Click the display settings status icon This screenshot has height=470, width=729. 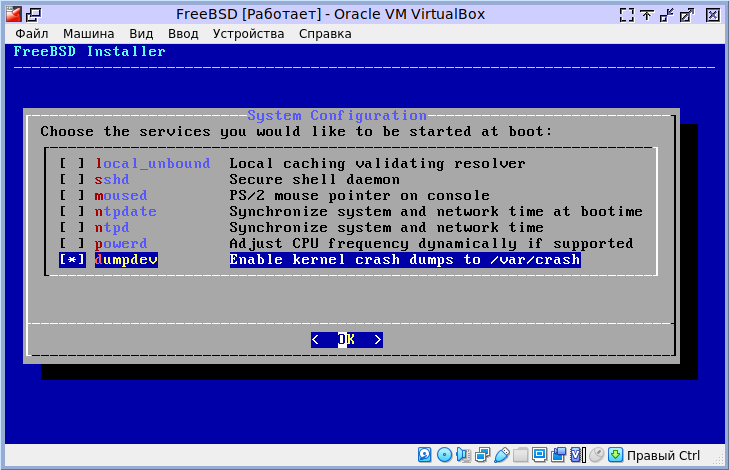tap(539, 455)
